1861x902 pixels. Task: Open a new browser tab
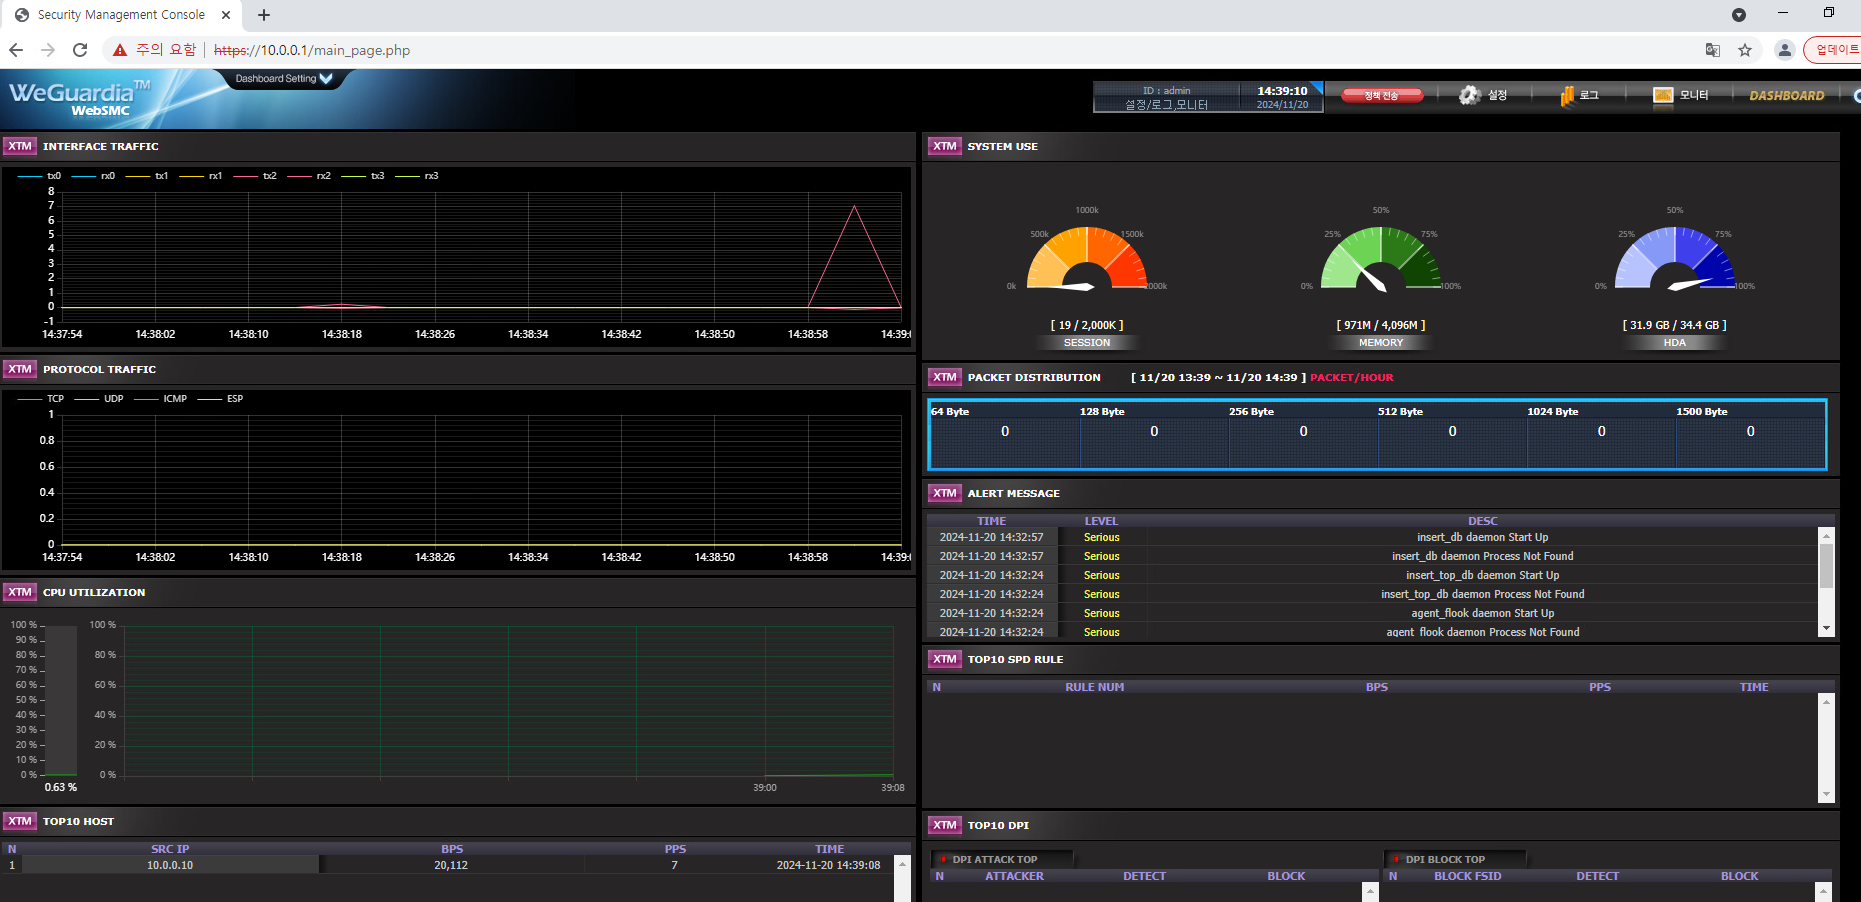pos(264,15)
